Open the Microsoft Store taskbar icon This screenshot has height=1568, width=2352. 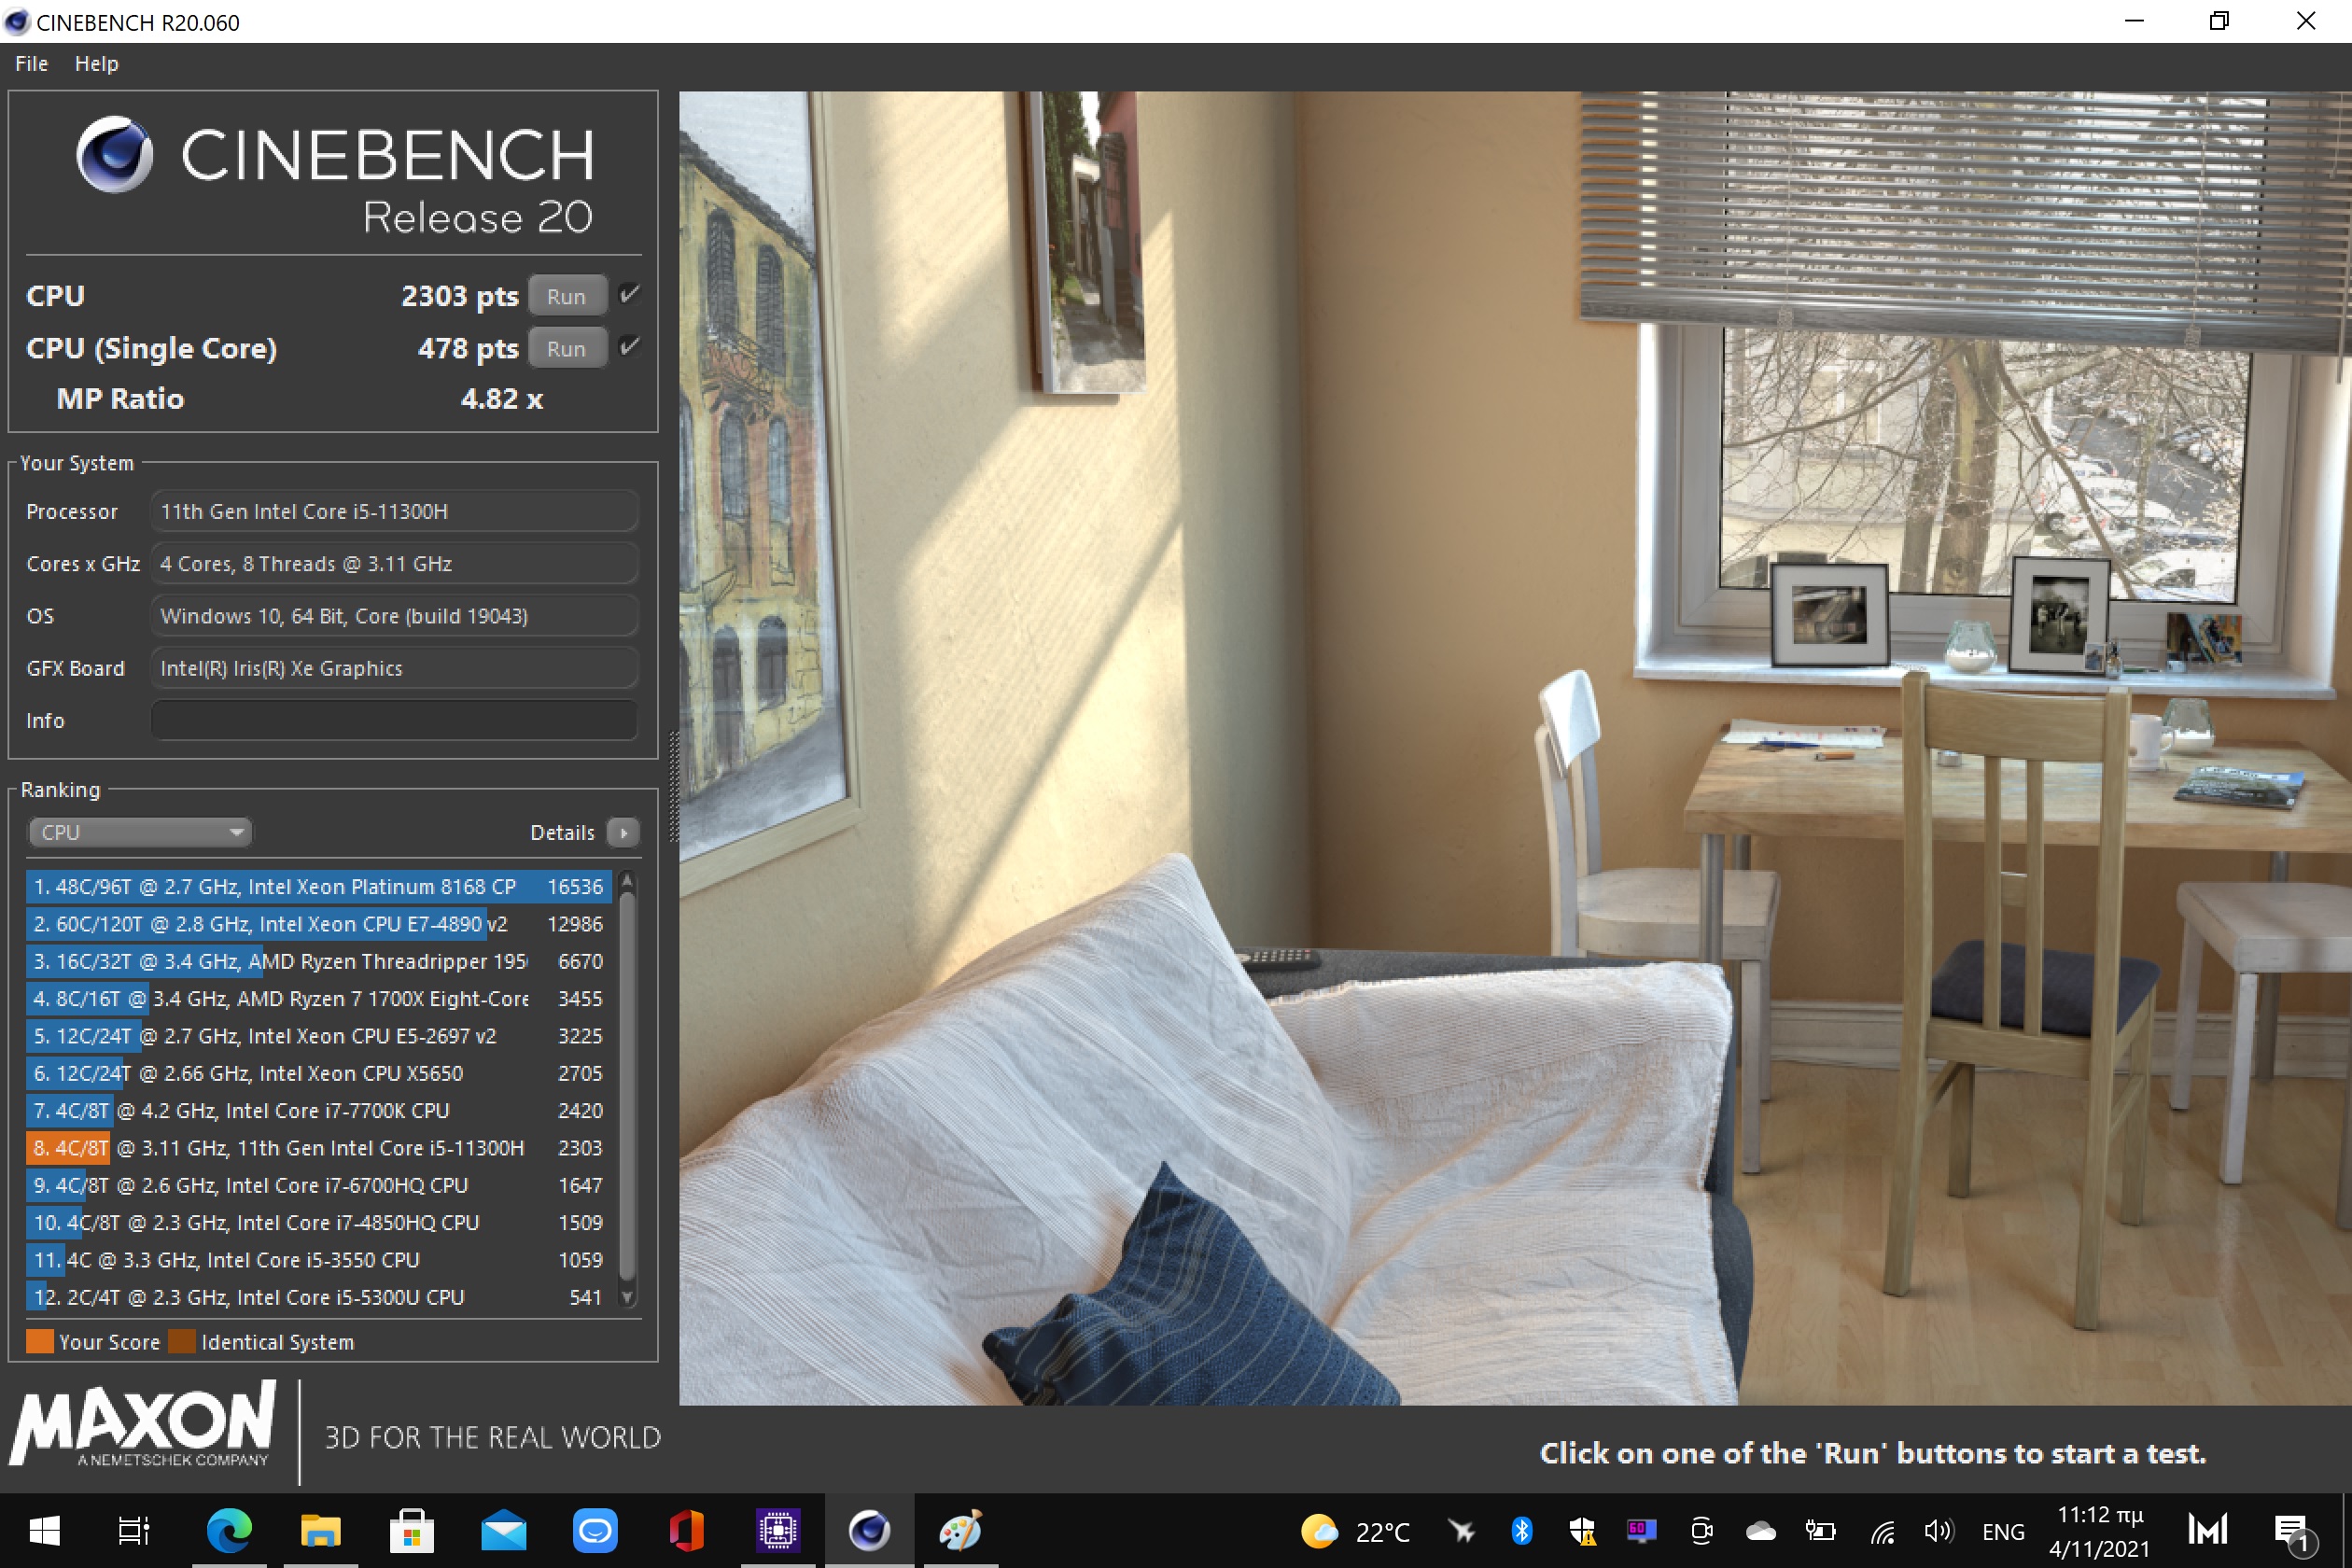pyautogui.click(x=411, y=1530)
